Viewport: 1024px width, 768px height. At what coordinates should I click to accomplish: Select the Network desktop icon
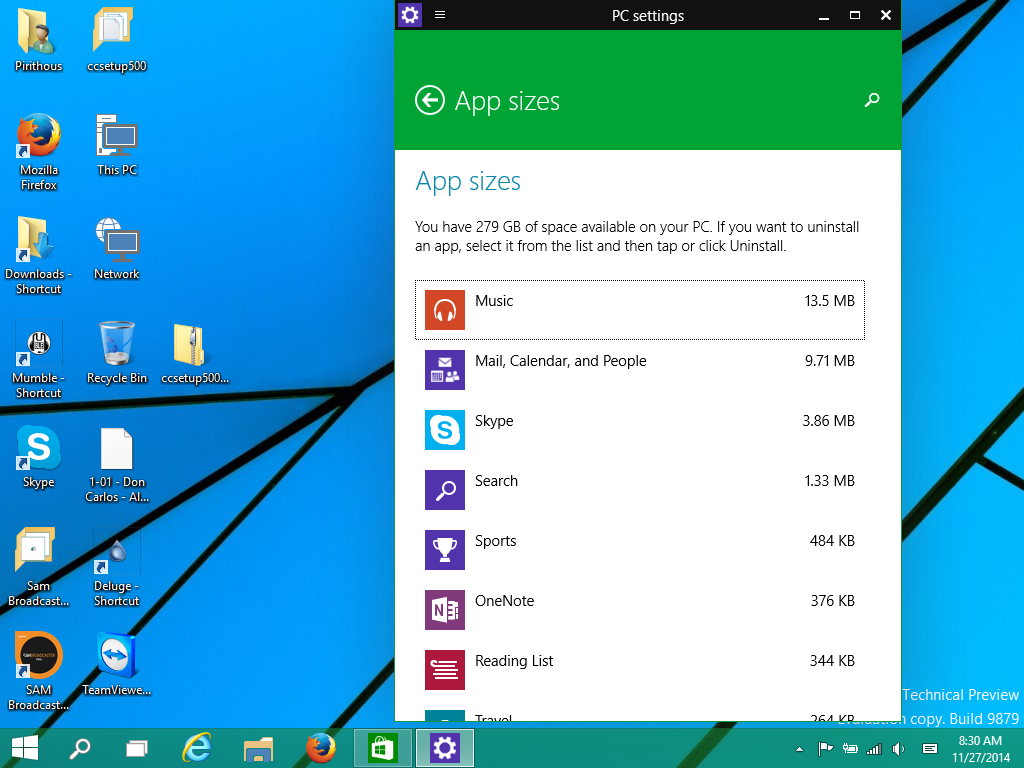pos(116,249)
